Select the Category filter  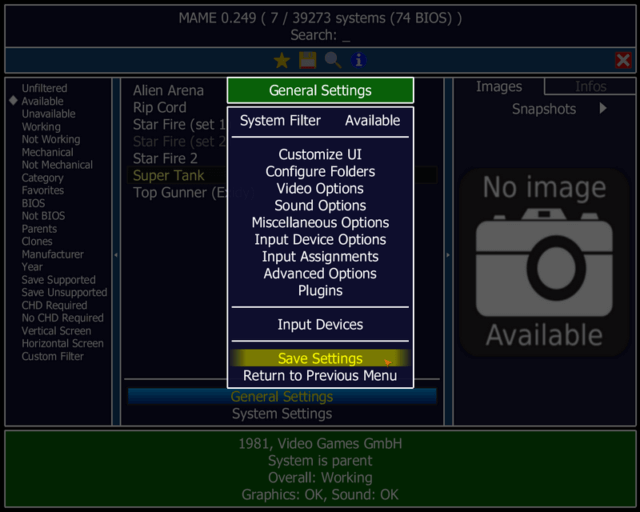point(42,178)
